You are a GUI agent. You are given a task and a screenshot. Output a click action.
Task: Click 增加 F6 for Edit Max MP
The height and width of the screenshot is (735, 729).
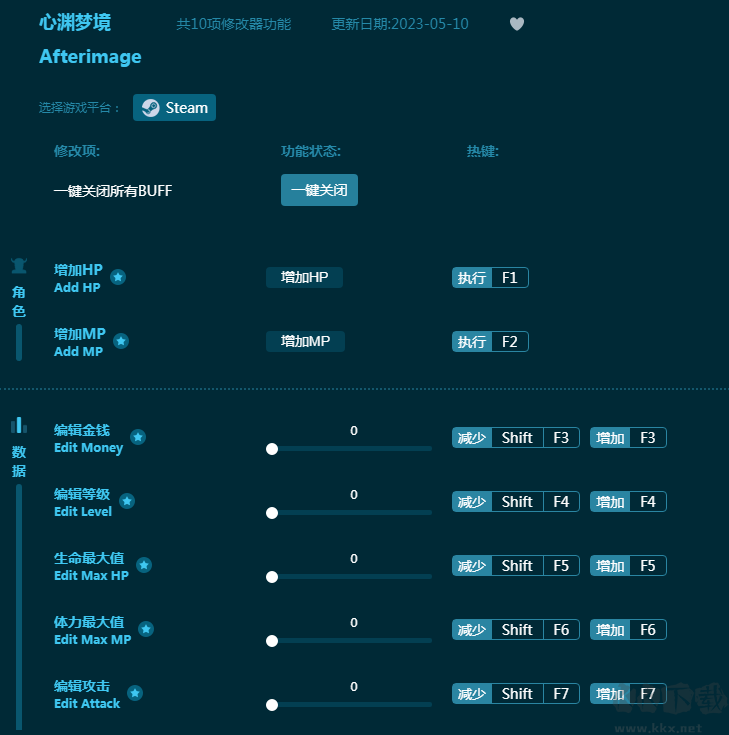[628, 630]
